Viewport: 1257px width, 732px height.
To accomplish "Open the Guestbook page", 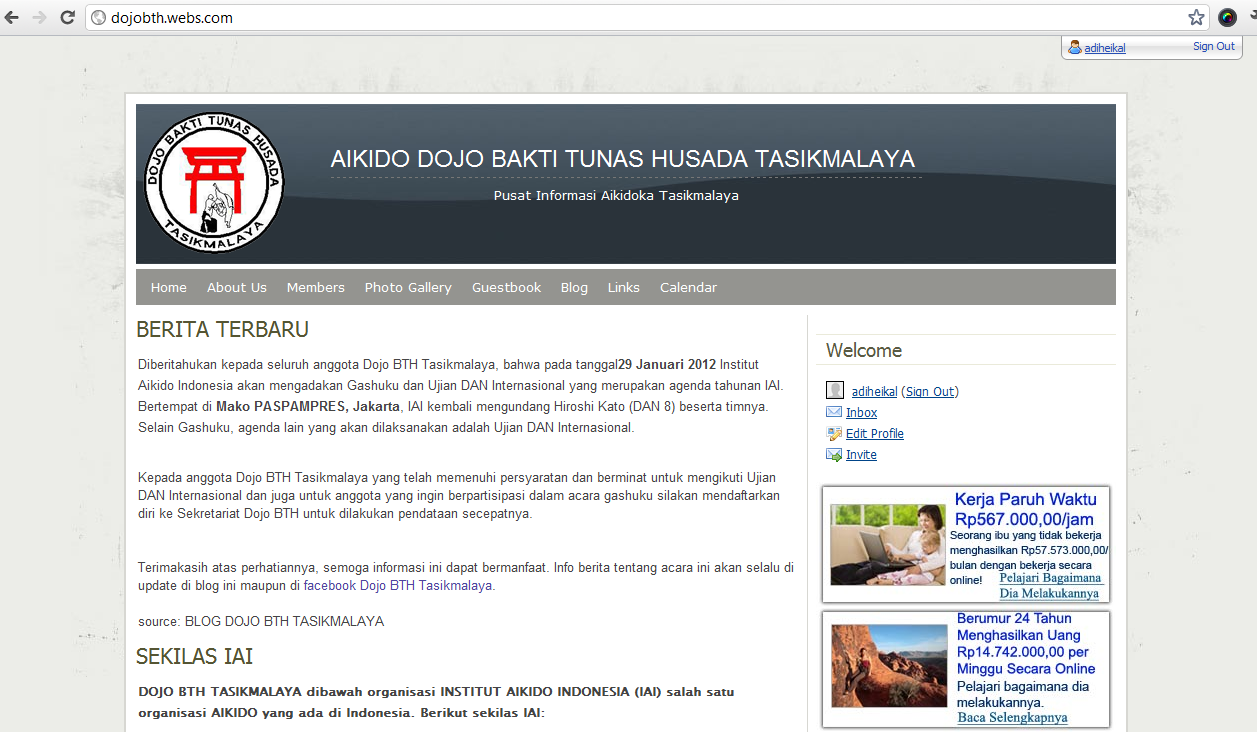I will coord(507,287).
